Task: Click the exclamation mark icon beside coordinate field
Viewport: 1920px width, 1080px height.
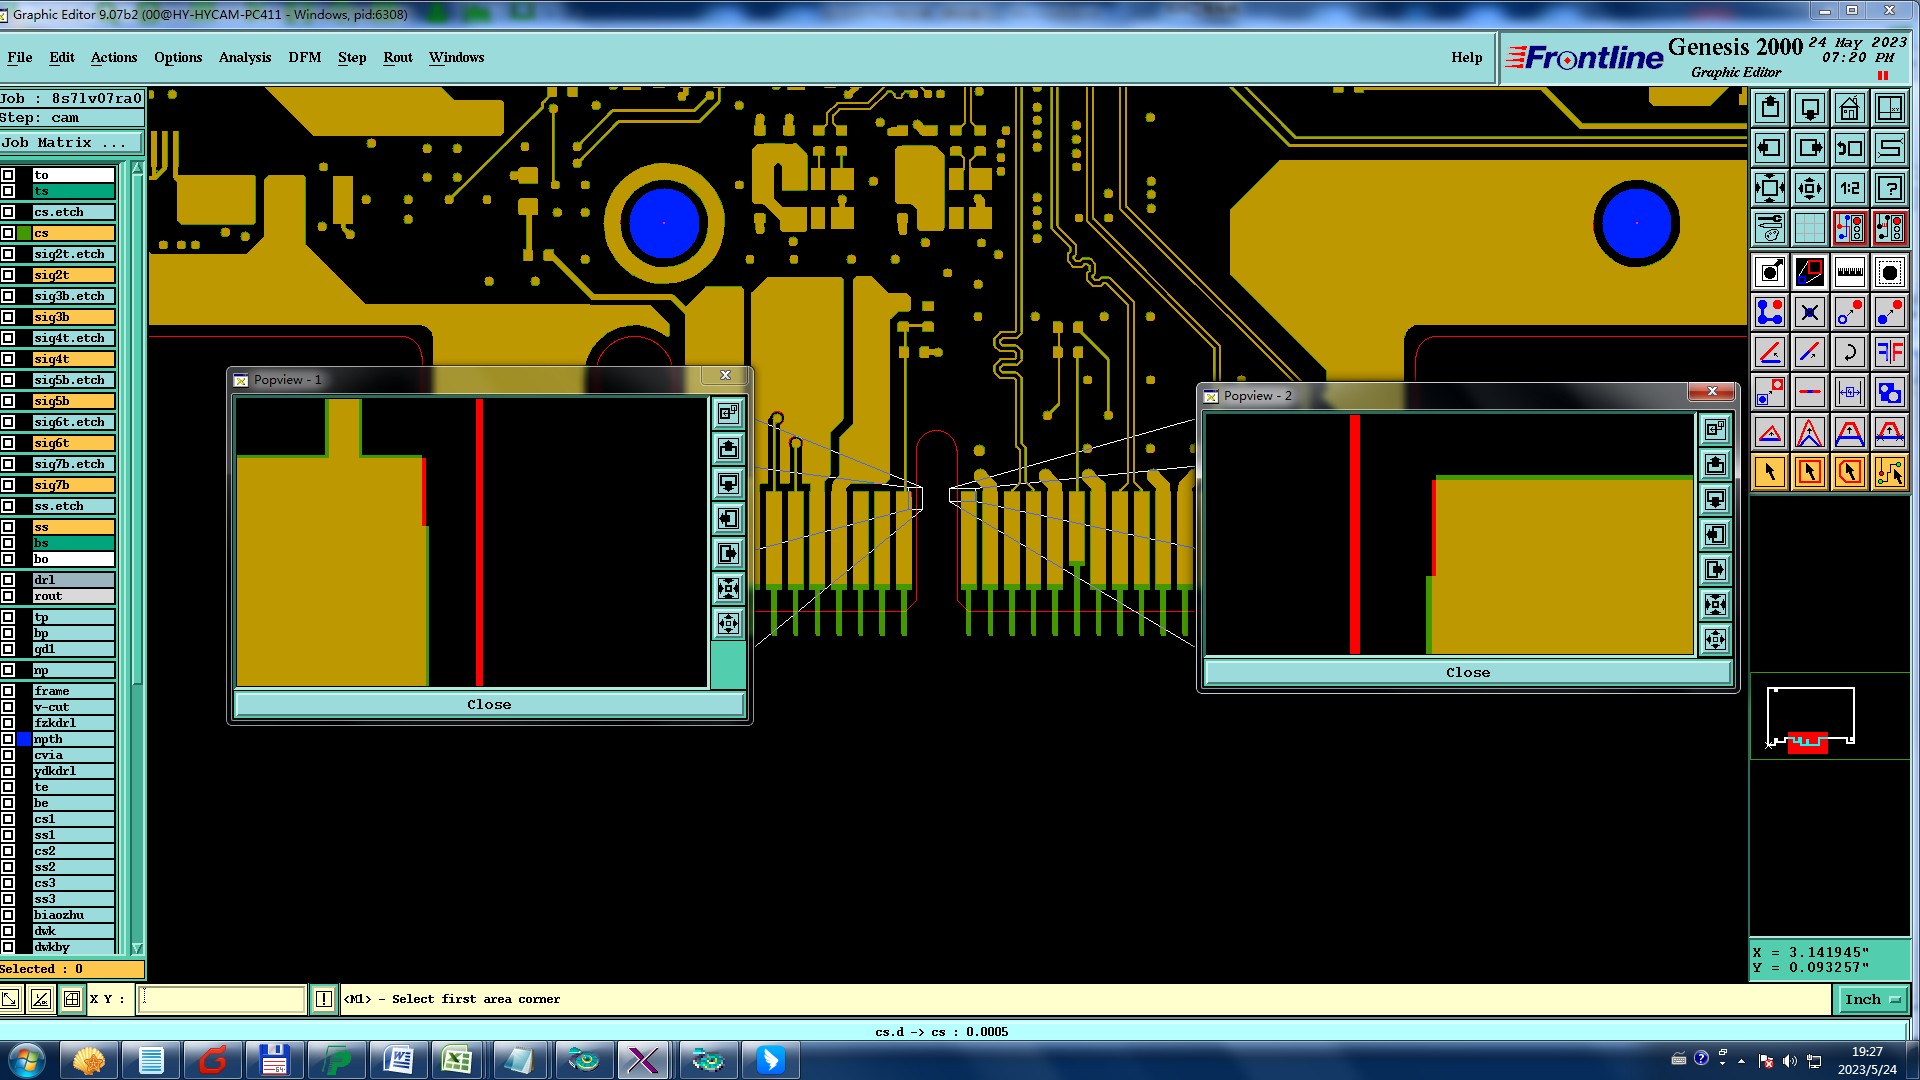Action: [324, 999]
